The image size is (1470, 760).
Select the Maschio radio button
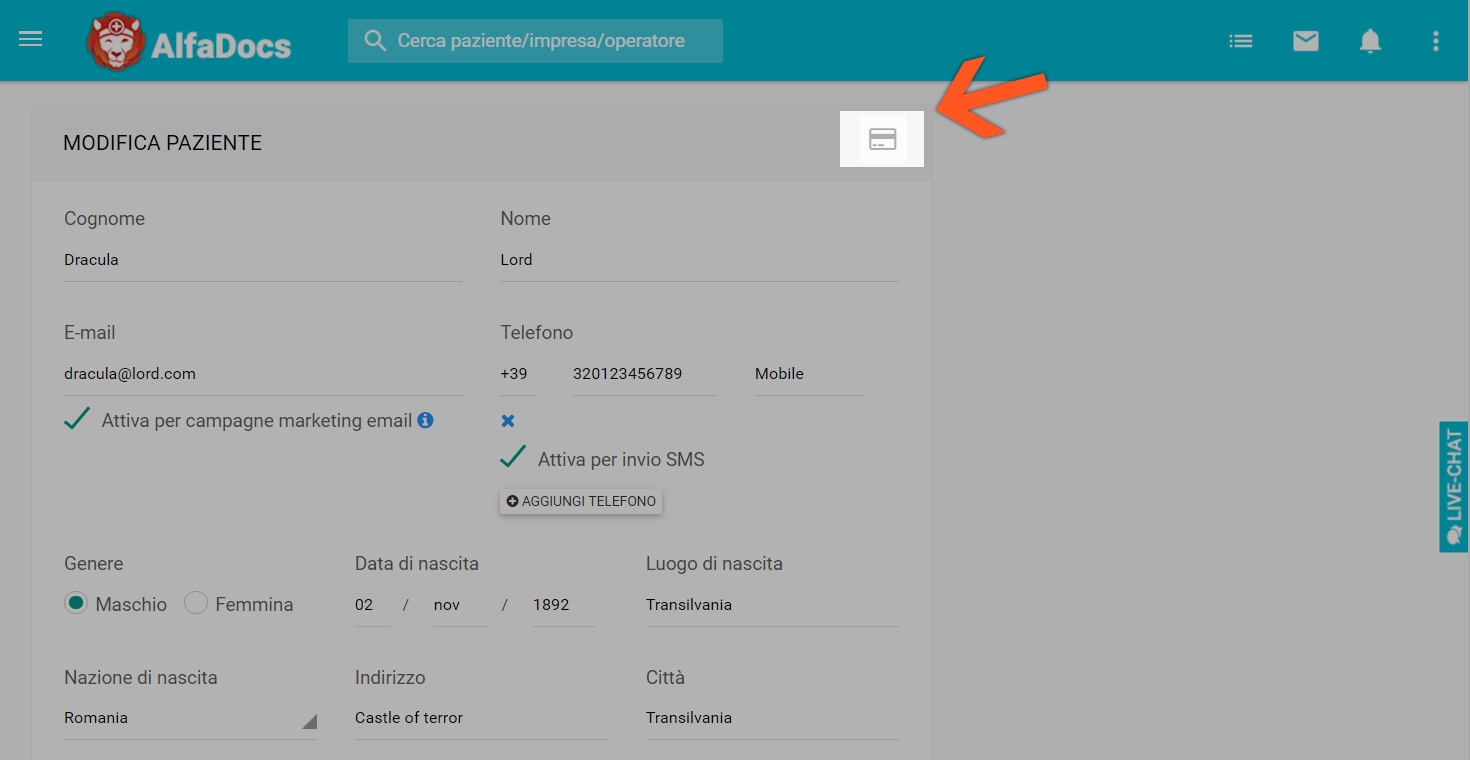coord(76,603)
